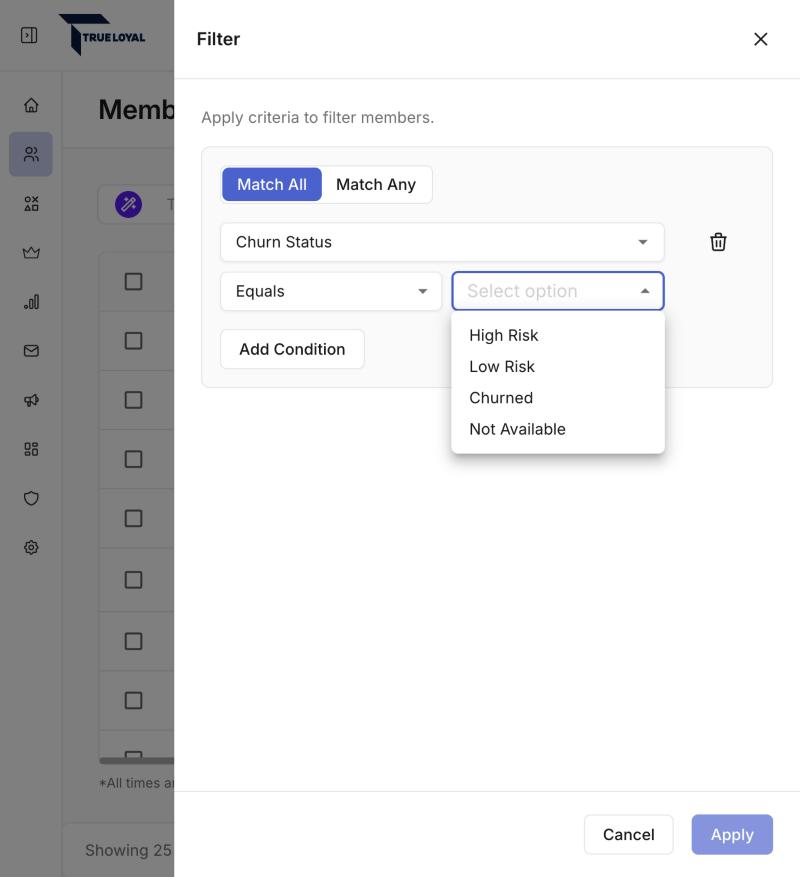Go to Home via house icon
Screen dimensions: 800x877
click(31, 105)
